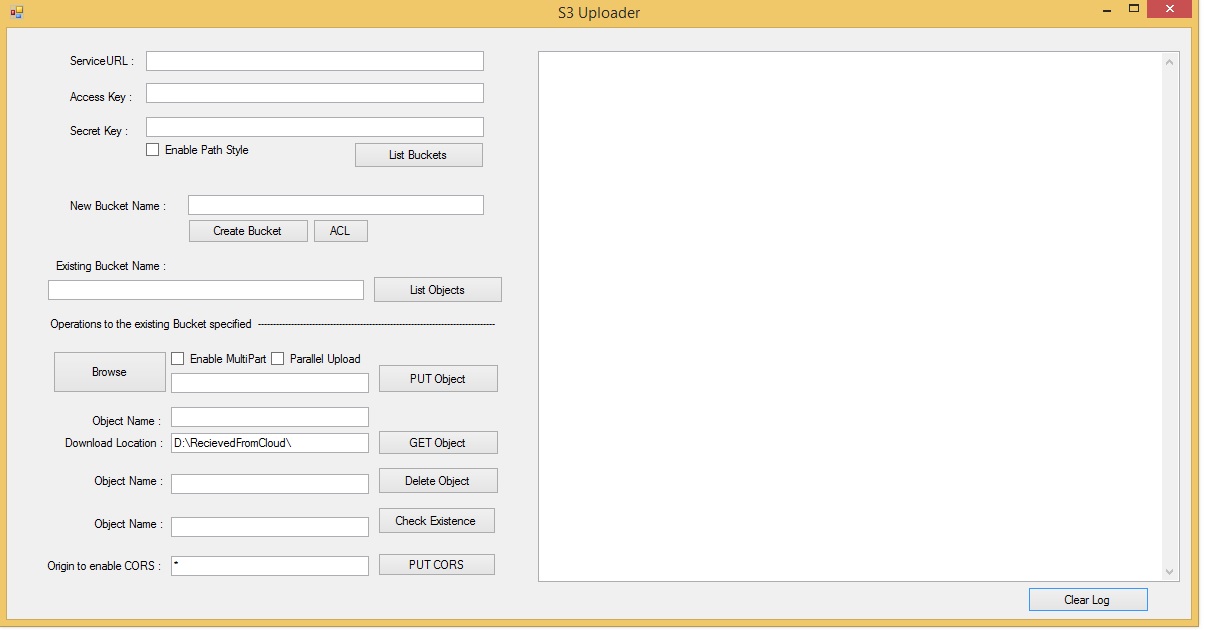Click the Clear Log button
Viewport: 1205px width, 630px height.
point(1087,600)
